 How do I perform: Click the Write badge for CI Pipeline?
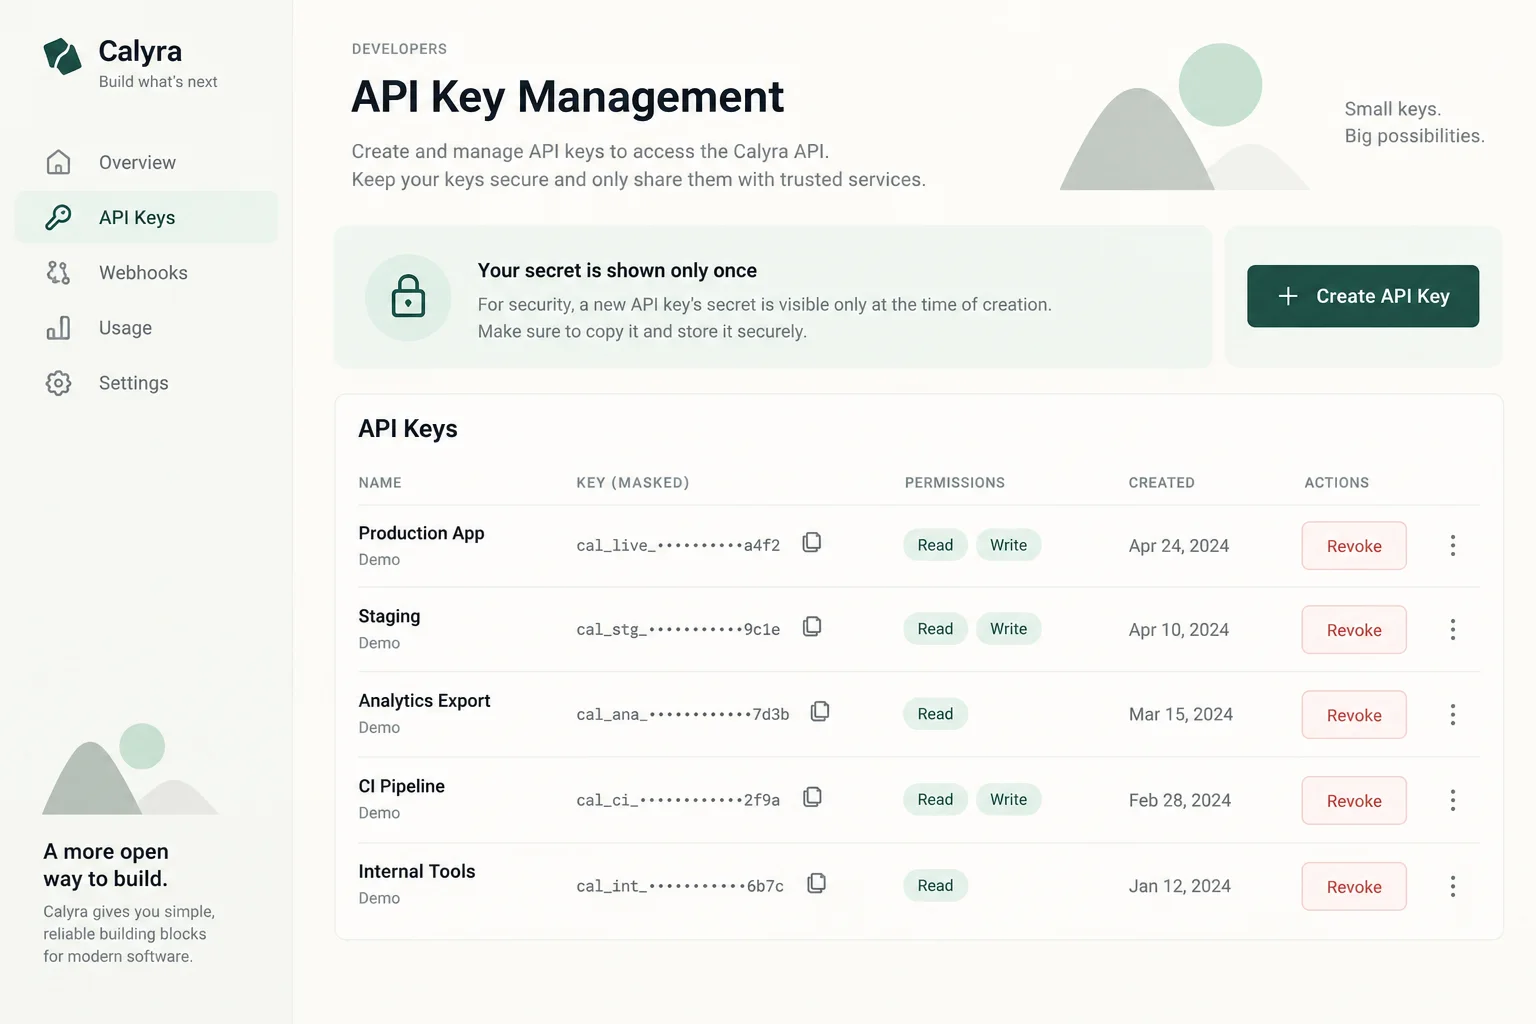pos(1008,800)
